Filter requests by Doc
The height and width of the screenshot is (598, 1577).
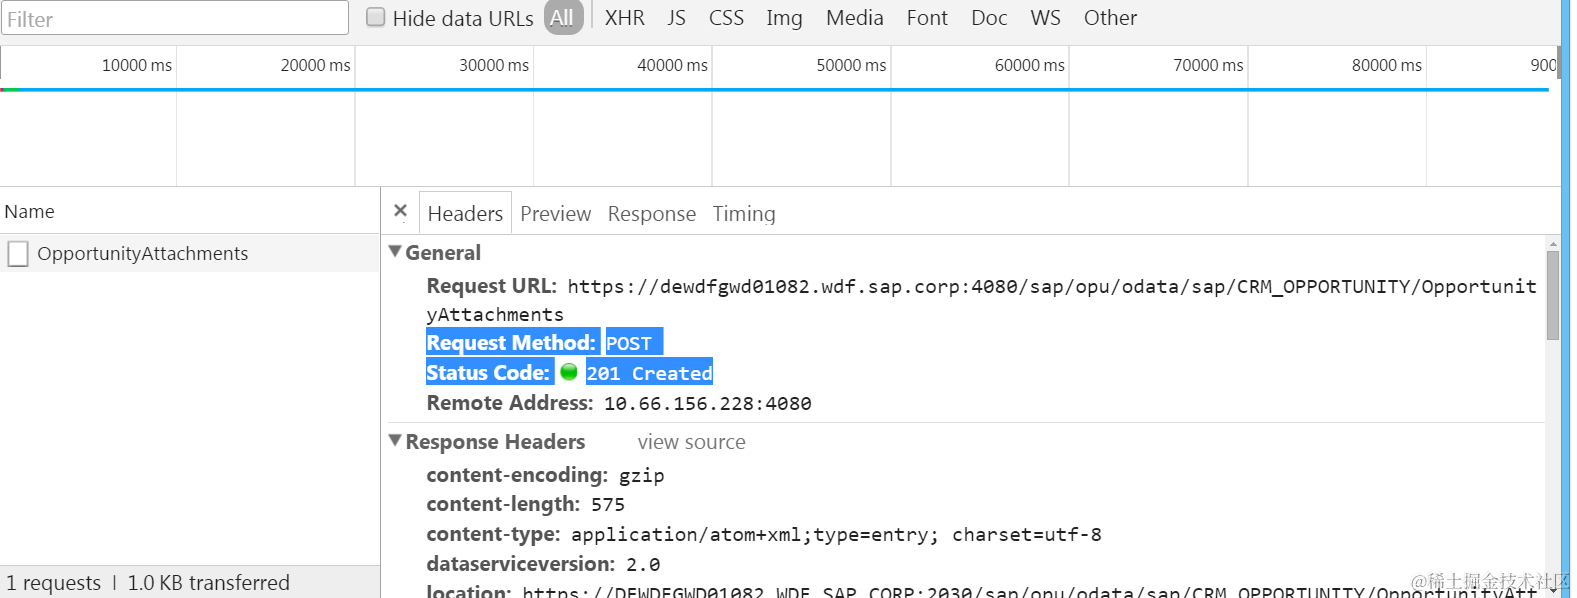coord(989,18)
